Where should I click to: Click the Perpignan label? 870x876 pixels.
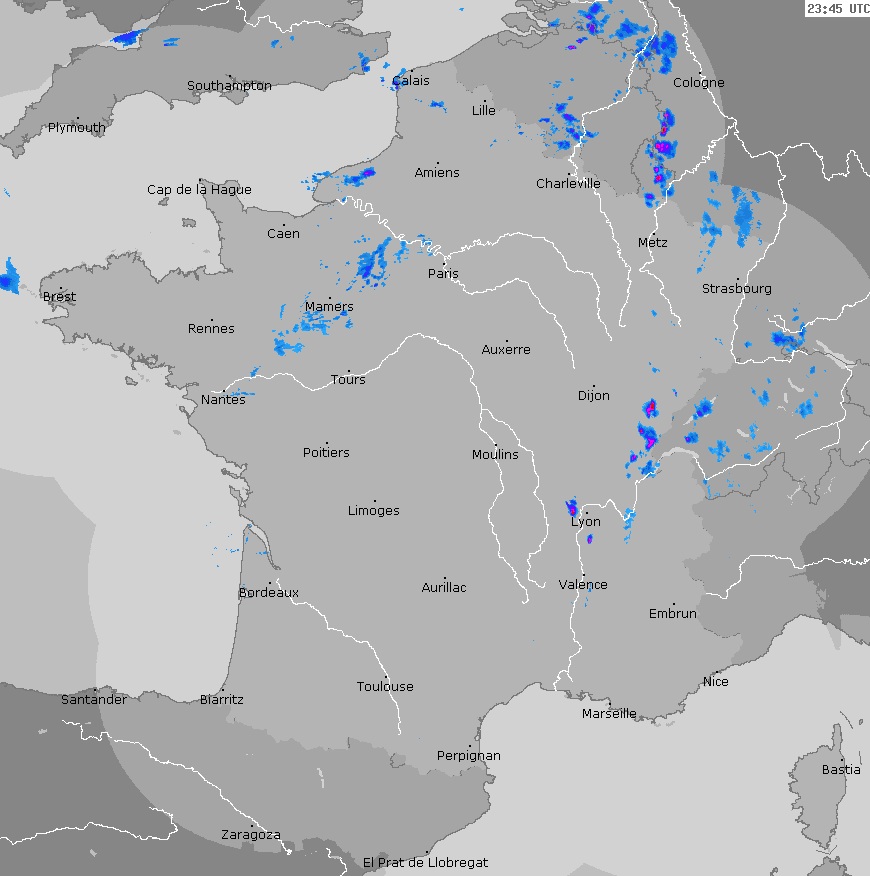[x=469, y=756]
